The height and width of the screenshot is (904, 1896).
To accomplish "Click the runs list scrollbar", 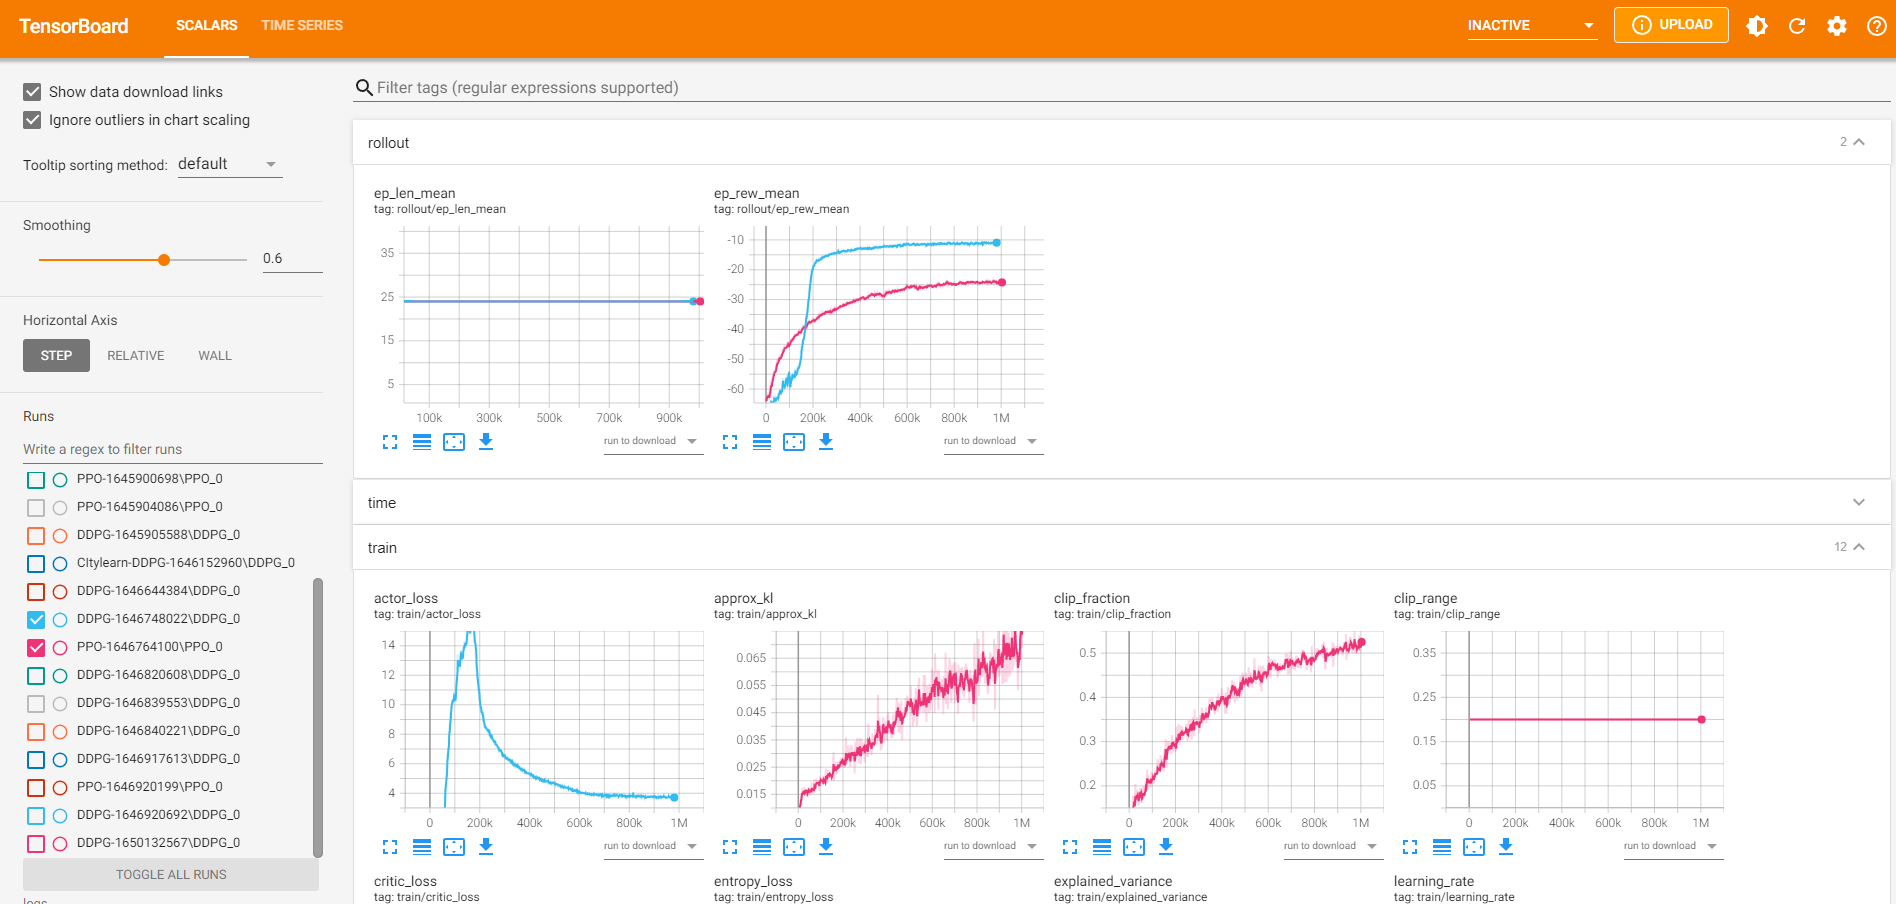I will coord(318,717).
